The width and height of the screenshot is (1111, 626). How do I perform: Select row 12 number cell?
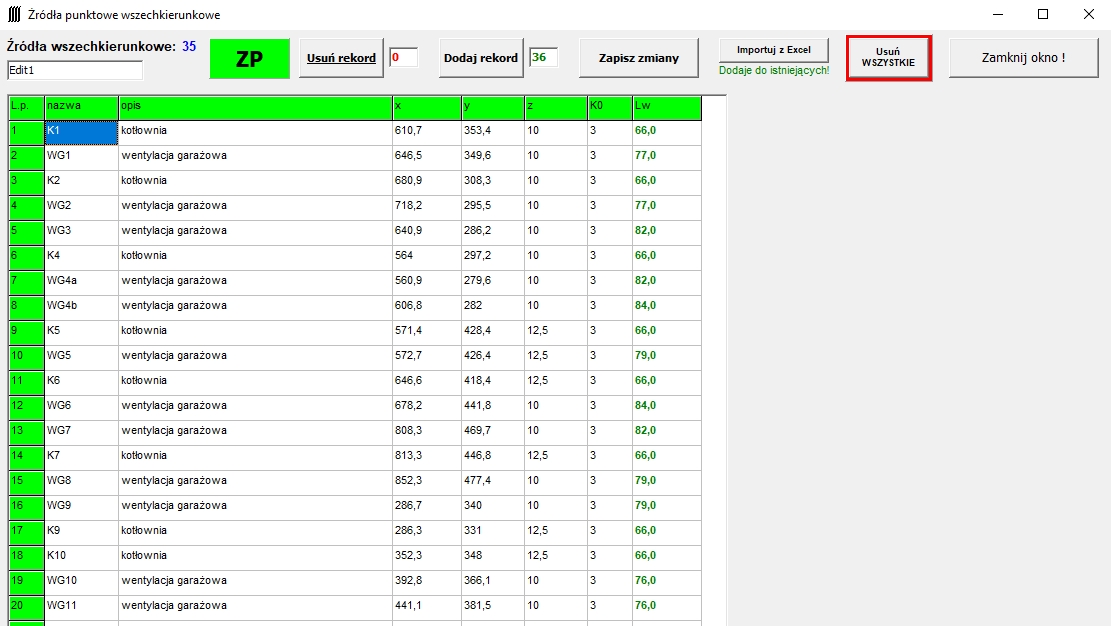click(x=26, y=406)
